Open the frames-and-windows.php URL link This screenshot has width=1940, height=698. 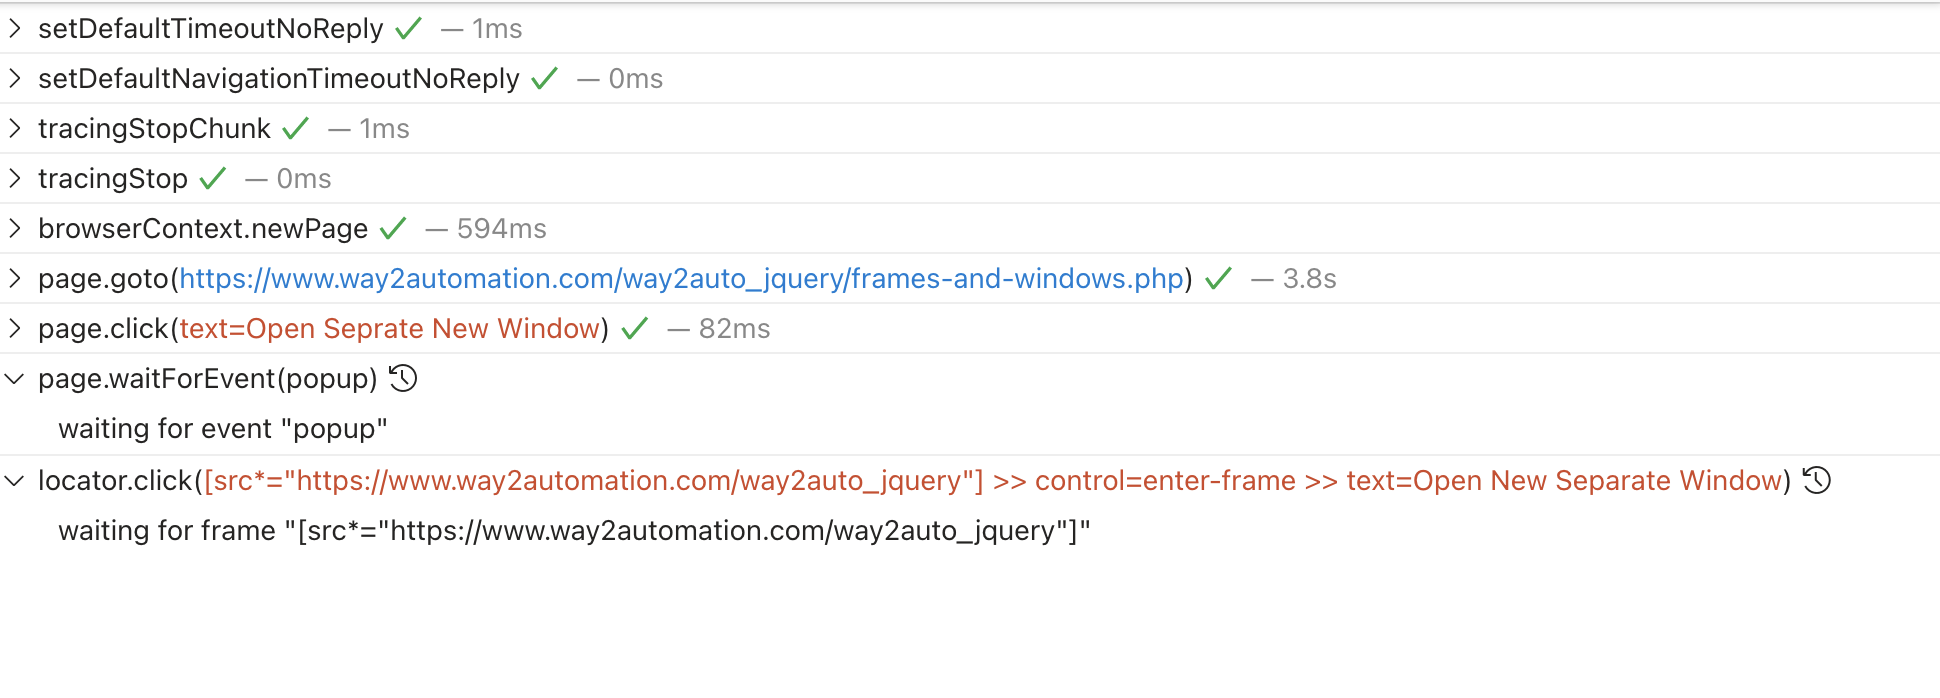(680, 278)
